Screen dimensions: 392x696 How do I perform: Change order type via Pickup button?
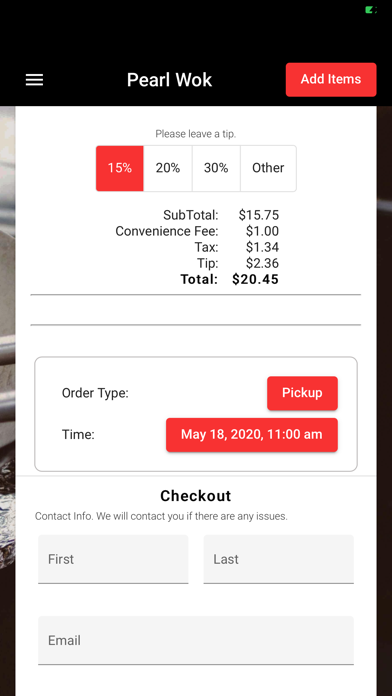pos(302,393)
